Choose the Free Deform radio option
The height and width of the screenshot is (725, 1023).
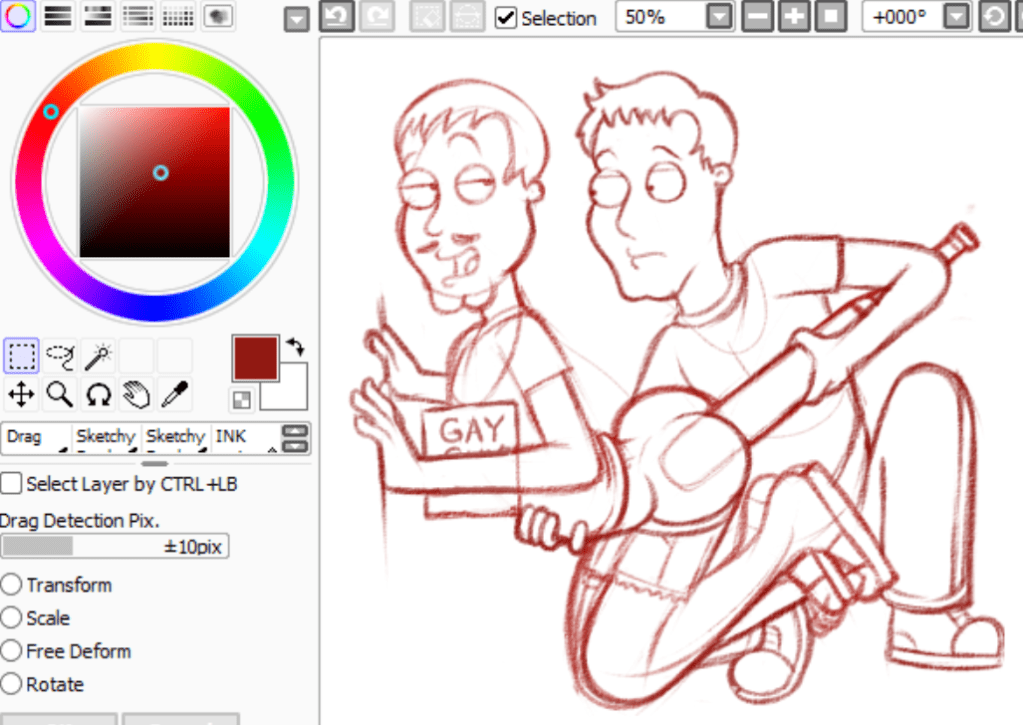coord(11,651)
